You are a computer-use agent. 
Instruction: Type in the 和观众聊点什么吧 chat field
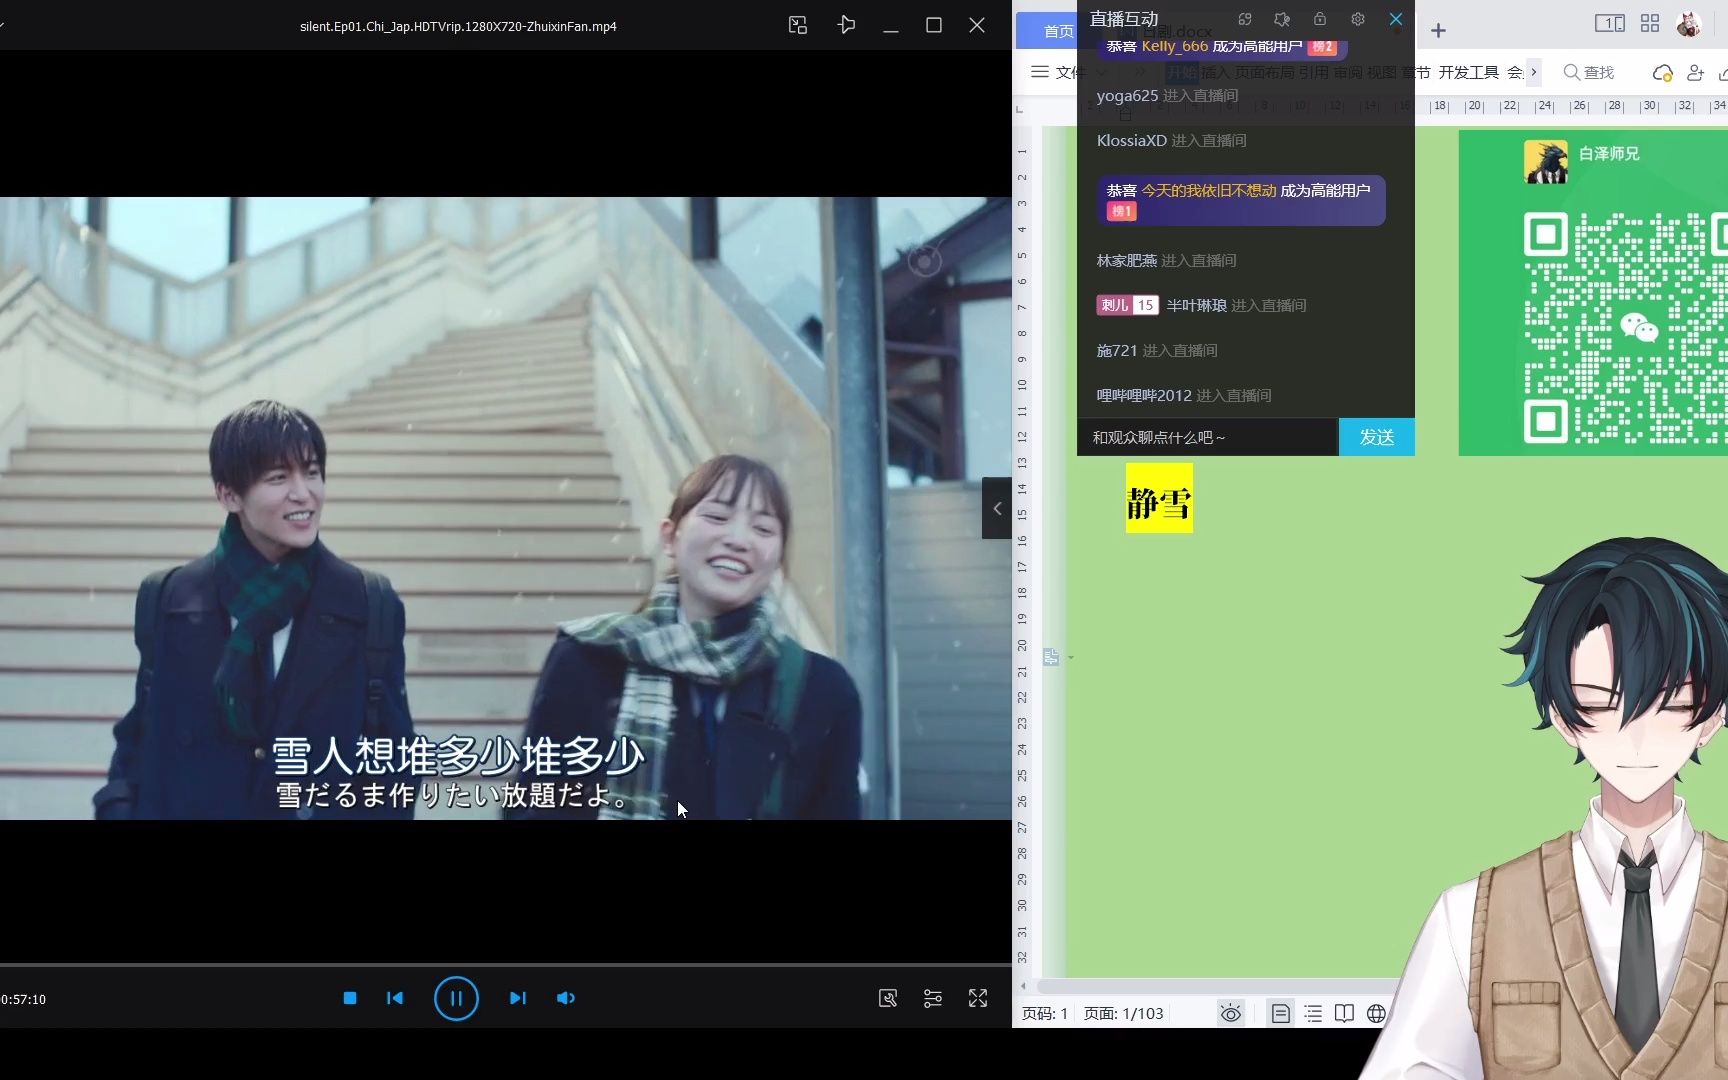[x=1208, y=437]
